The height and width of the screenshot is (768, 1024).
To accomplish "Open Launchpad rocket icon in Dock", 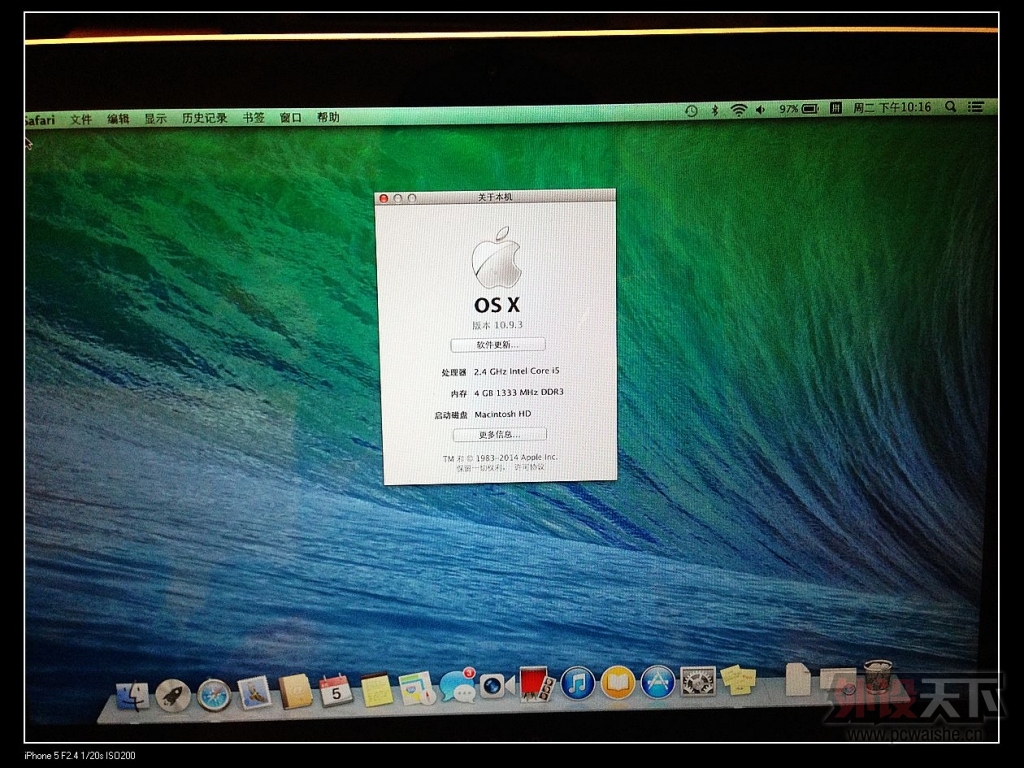I will 173,696.
